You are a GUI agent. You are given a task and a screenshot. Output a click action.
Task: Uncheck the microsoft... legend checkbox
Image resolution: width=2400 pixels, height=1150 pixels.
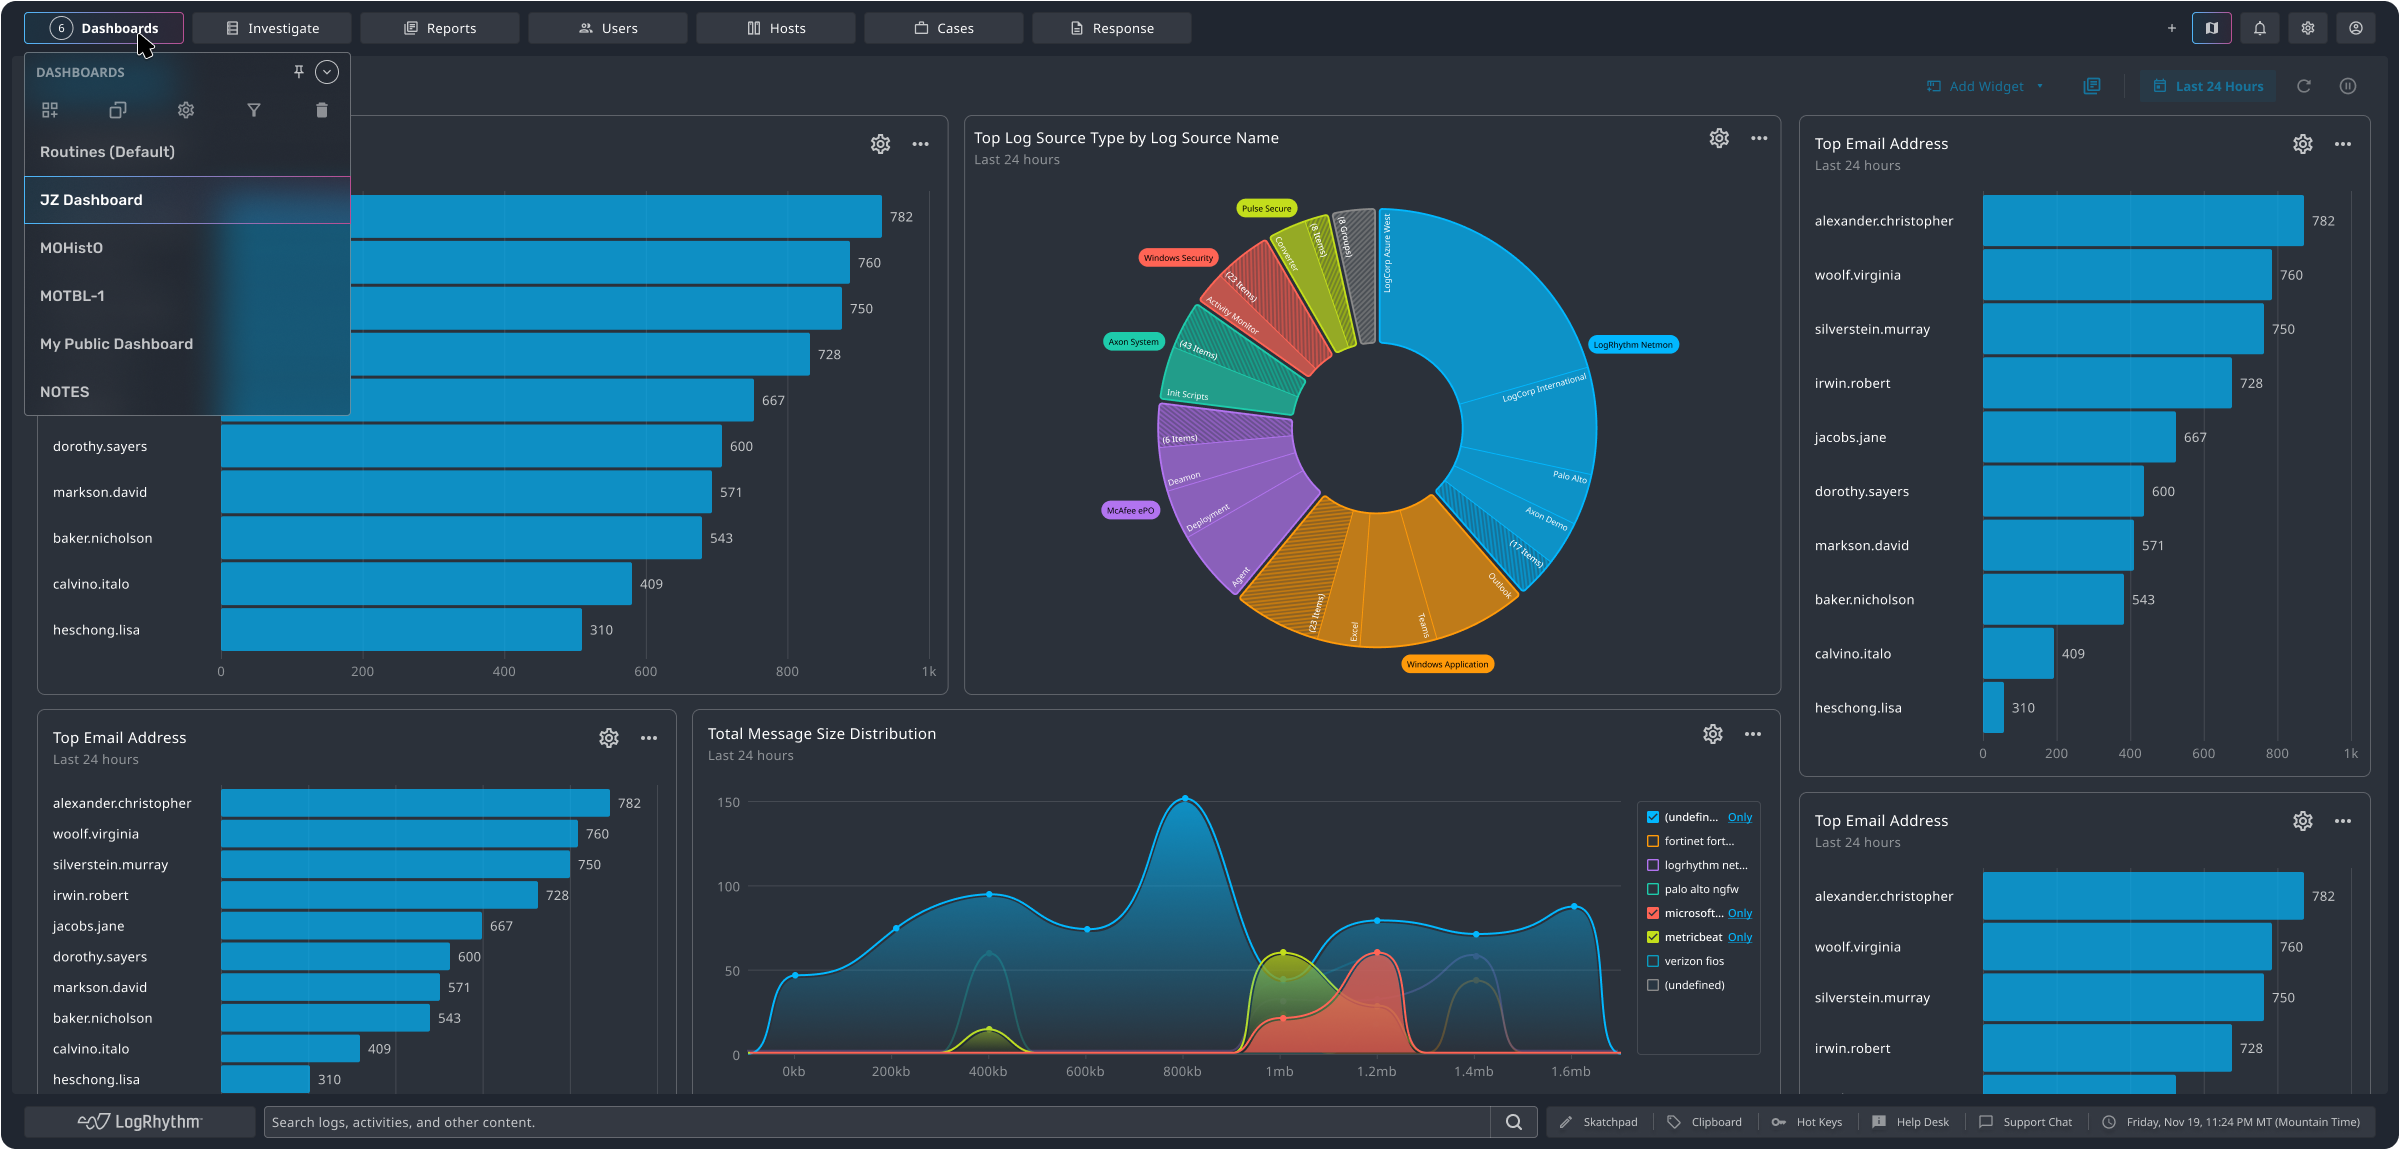click(1653, 913)
